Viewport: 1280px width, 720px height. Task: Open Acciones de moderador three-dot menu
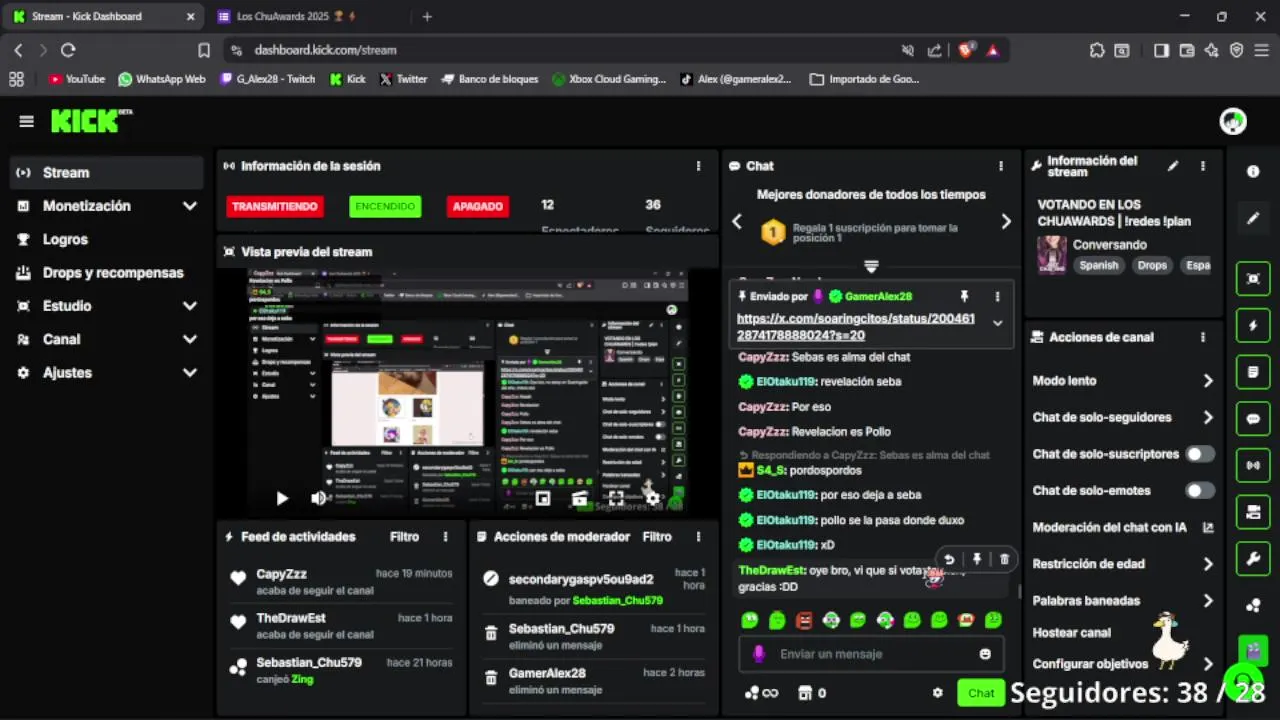[699, 537]
